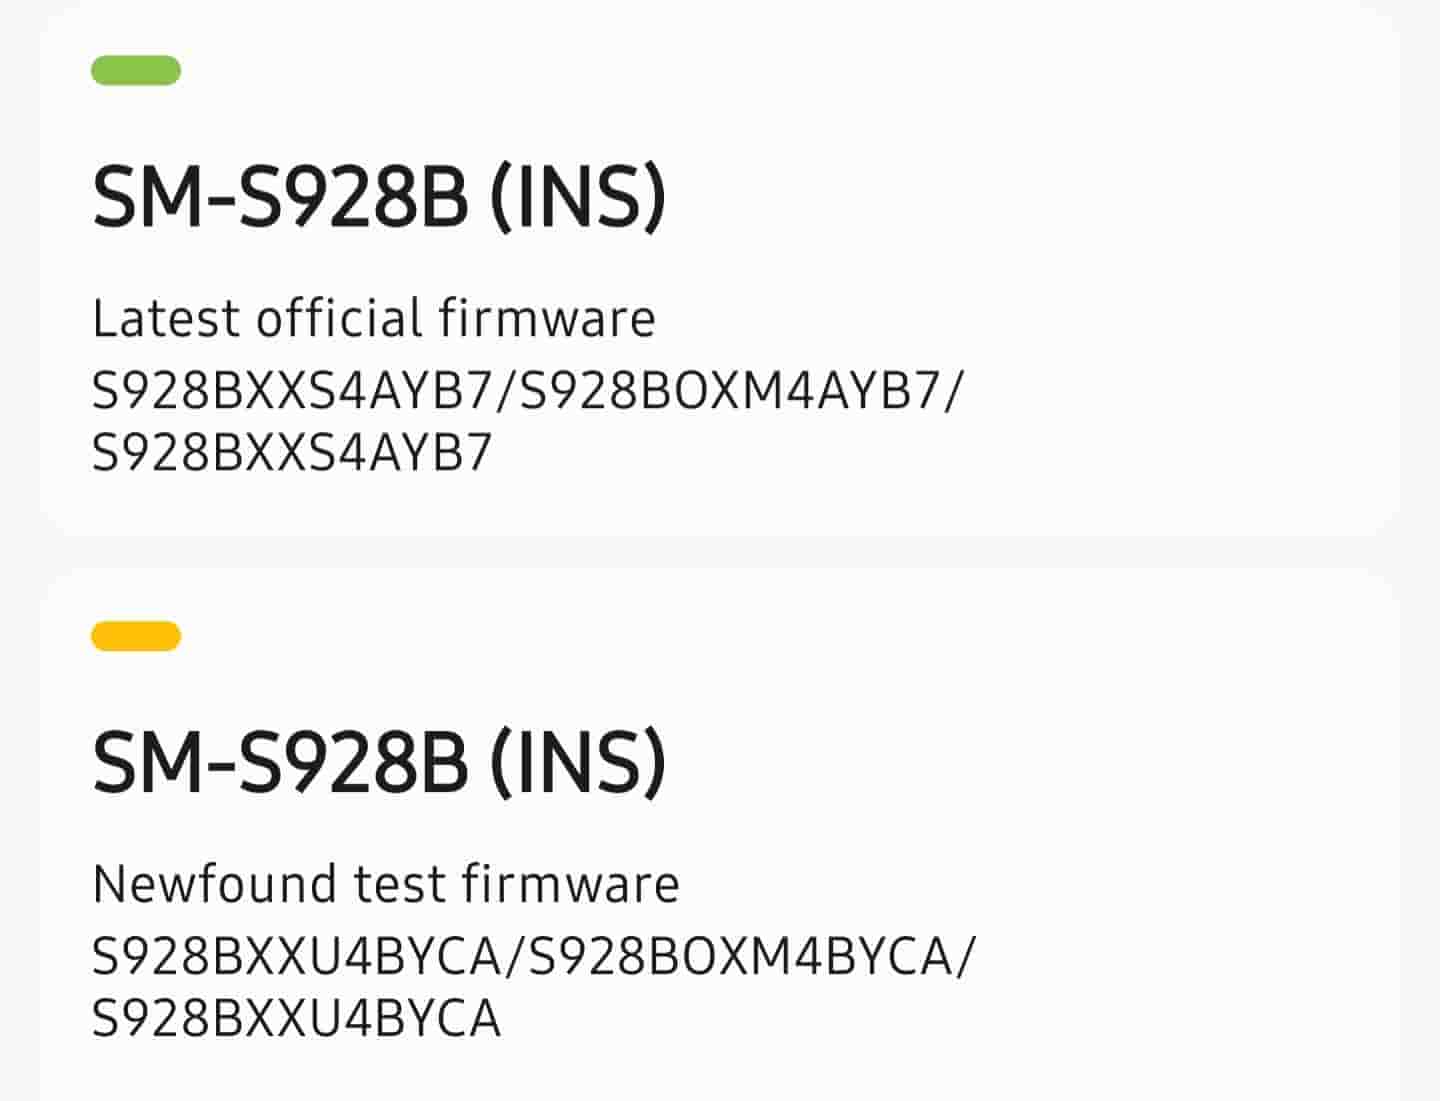The image size is (1440, 1101).
Task: Select the "Latest official firmware" label
Action: 373,319
